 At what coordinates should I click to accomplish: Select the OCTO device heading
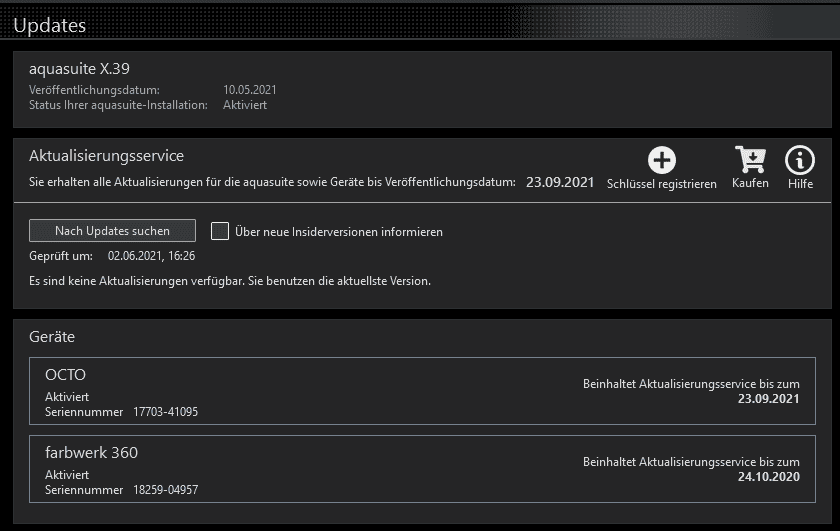pos(65,375)
